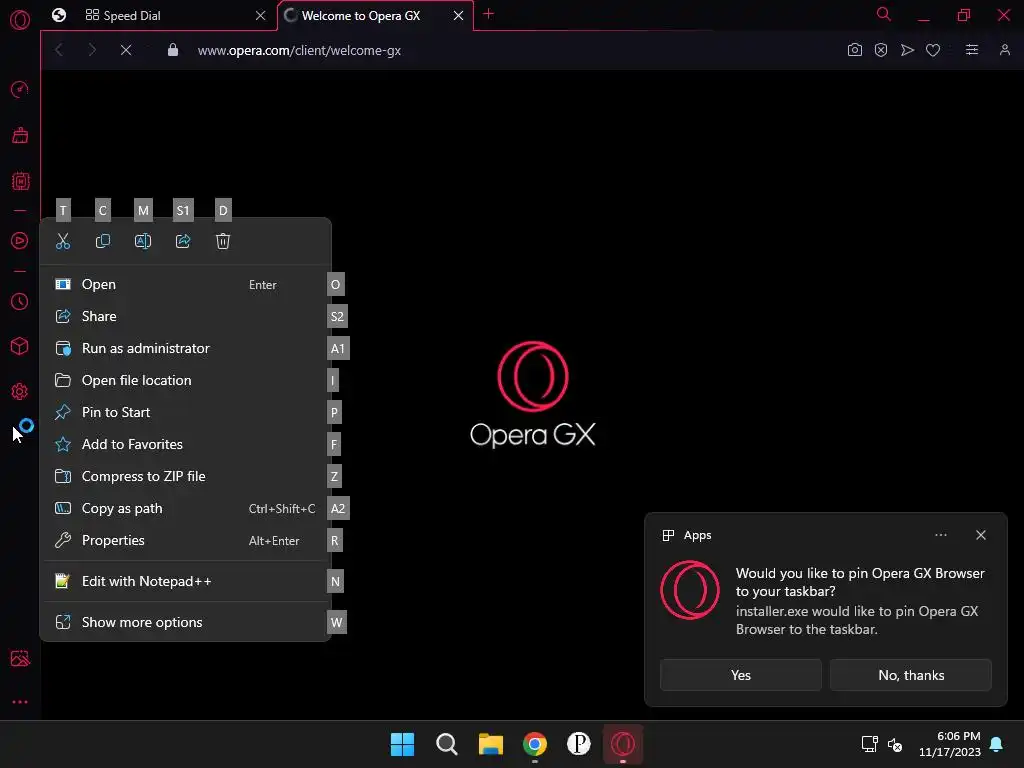Image resolution: width=1024 pixels, height=768 pixels.
Task: Open the Easy setup sliders icon
Action: (972, 50)
